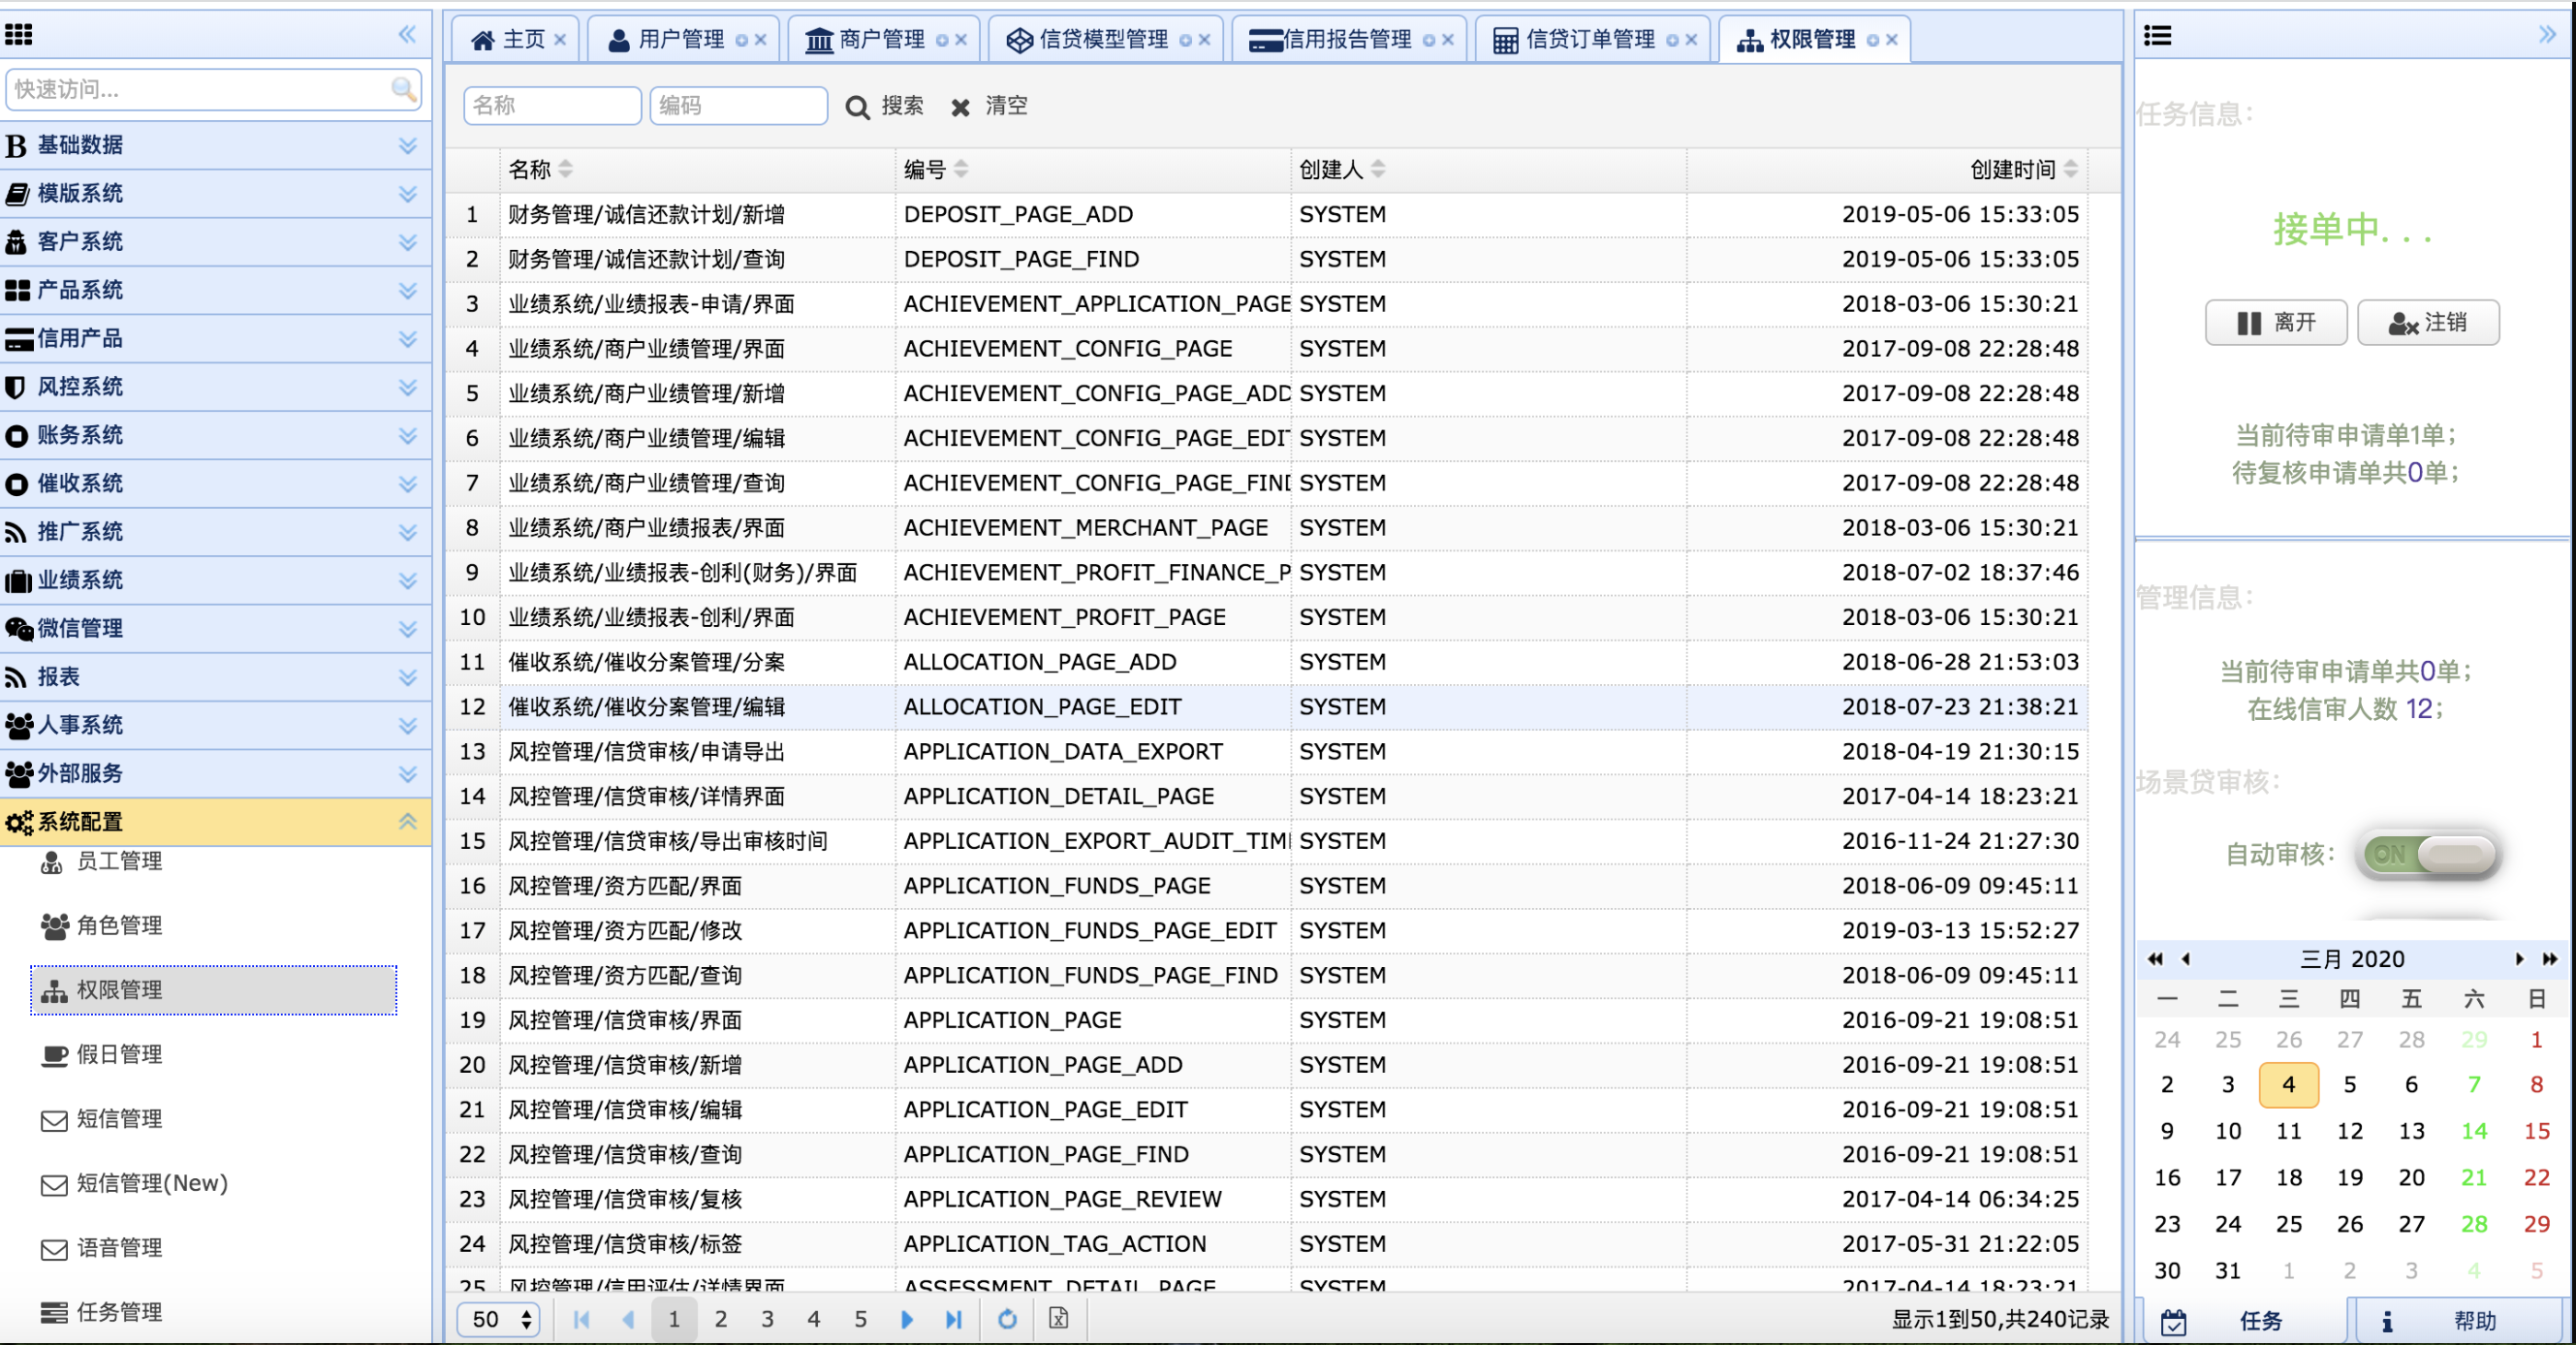The width and height of the screenshot is (2576, 1345).
Task: Calendar previous month arrow
Action: click(x=2186, y=959)
